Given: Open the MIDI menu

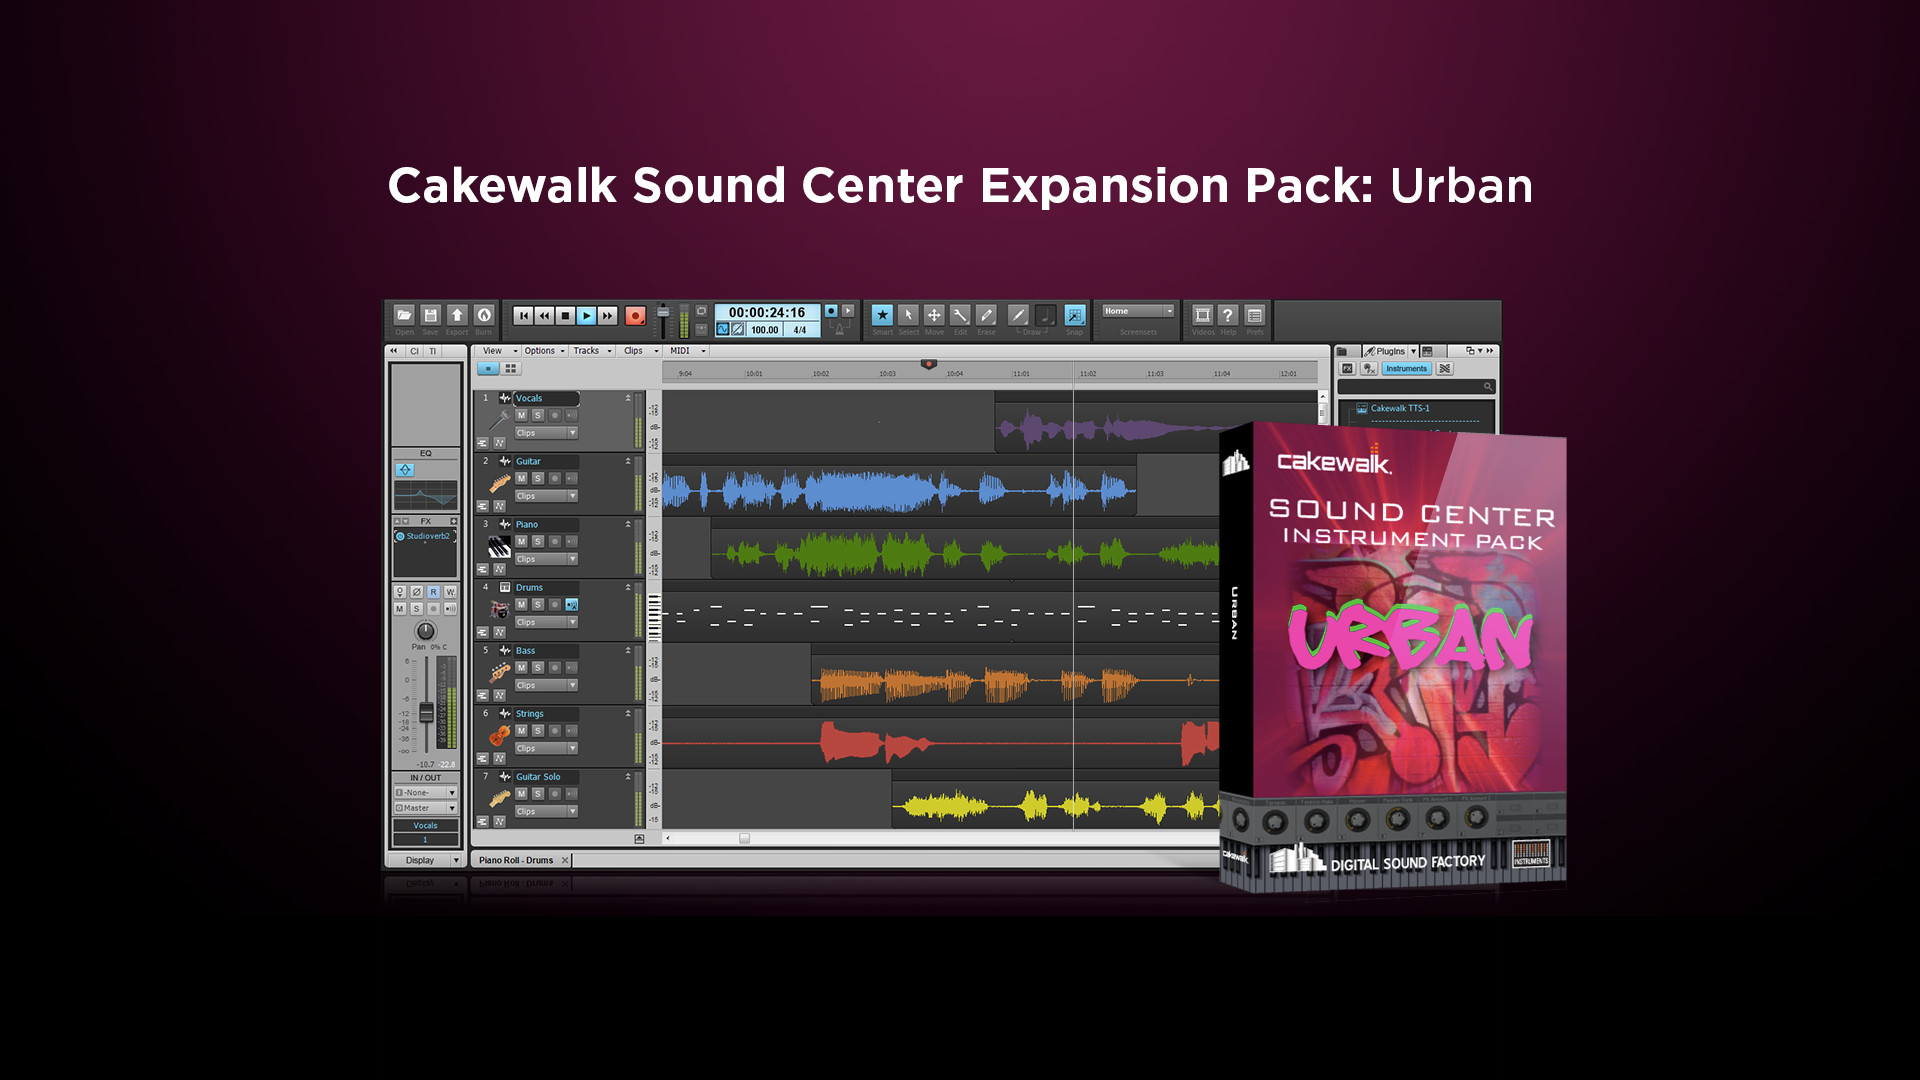Looking at the screenshot, I should [x=680, y=351].
